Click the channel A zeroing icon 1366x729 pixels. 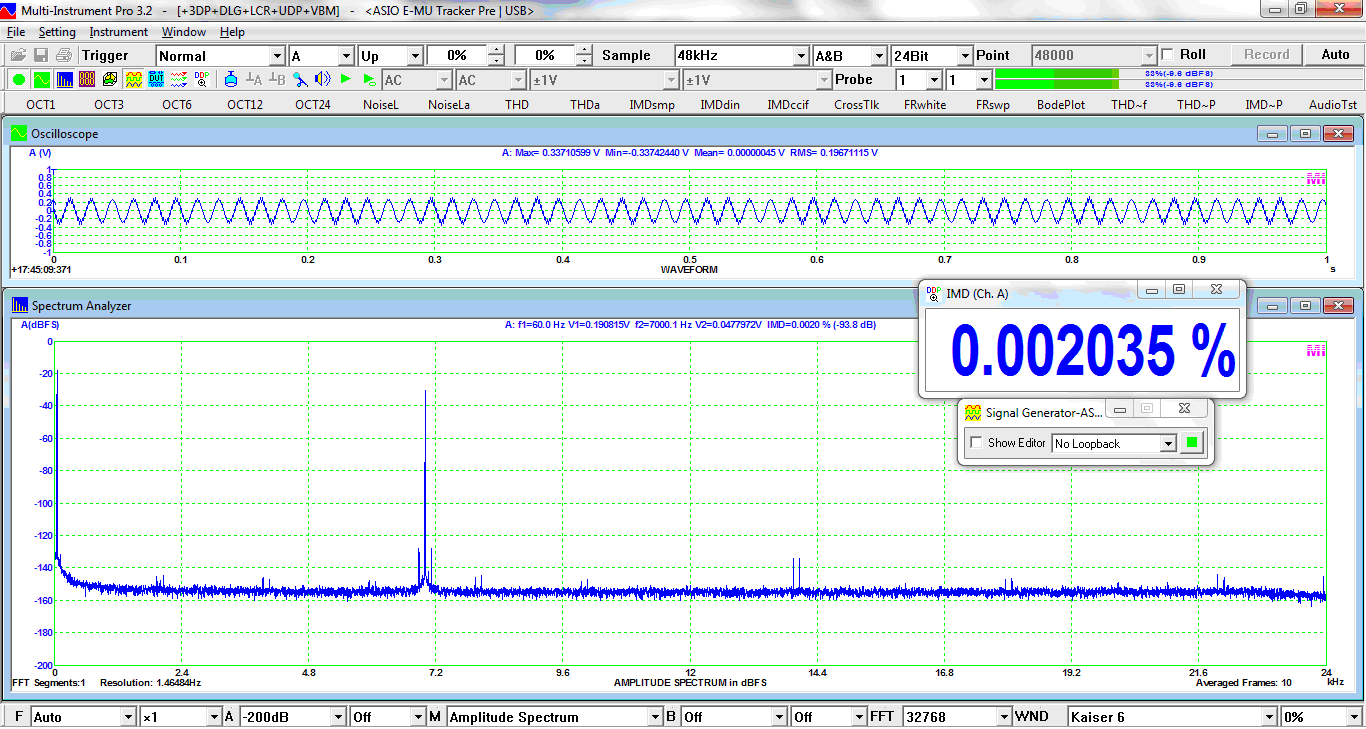pyautogui.click(x=254, y=79)
